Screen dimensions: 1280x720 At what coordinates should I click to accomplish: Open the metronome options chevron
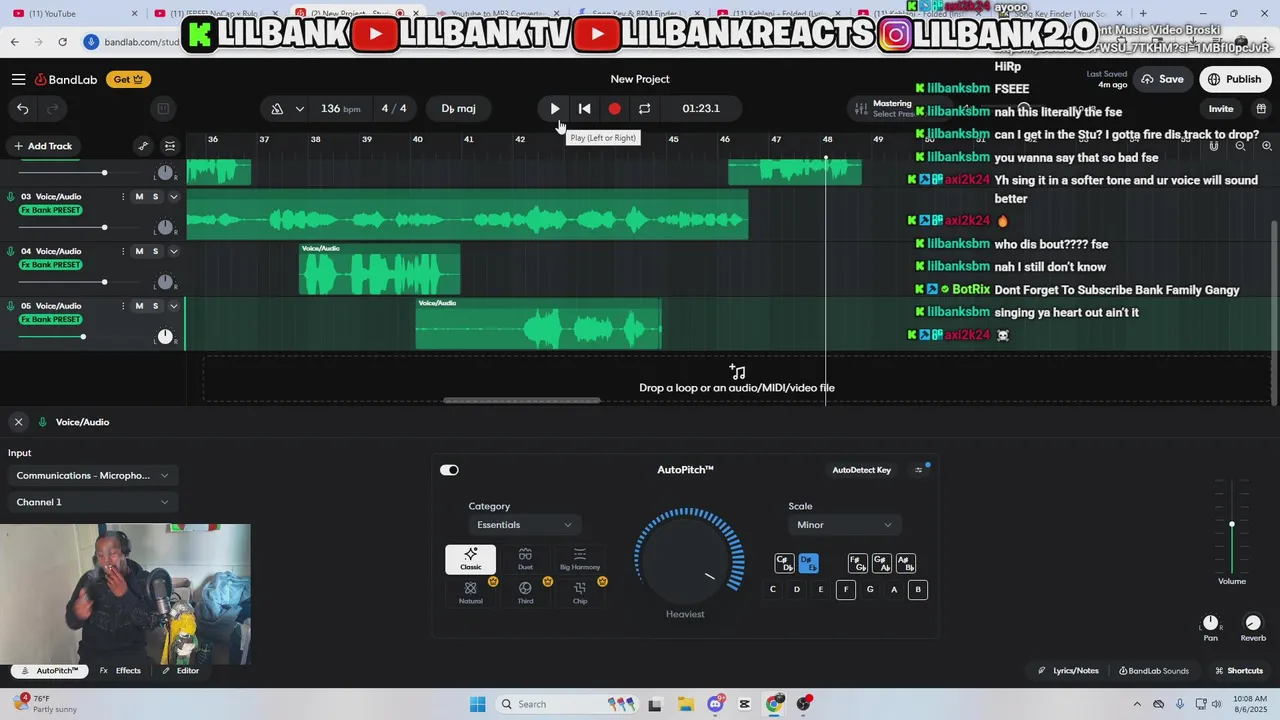(299, 108)
